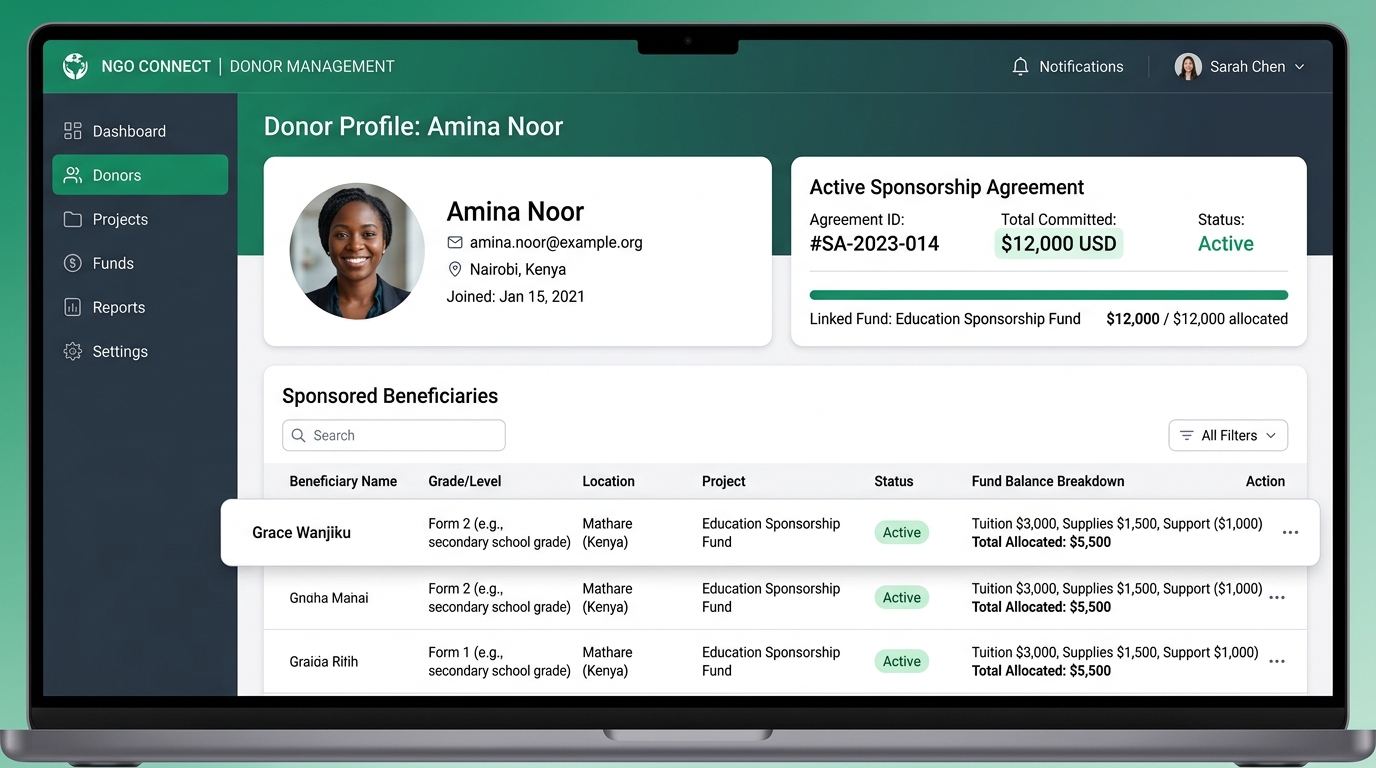1376x768 pixels.
Task: Open the All Filters dropdown
Action: (1228, 435)
